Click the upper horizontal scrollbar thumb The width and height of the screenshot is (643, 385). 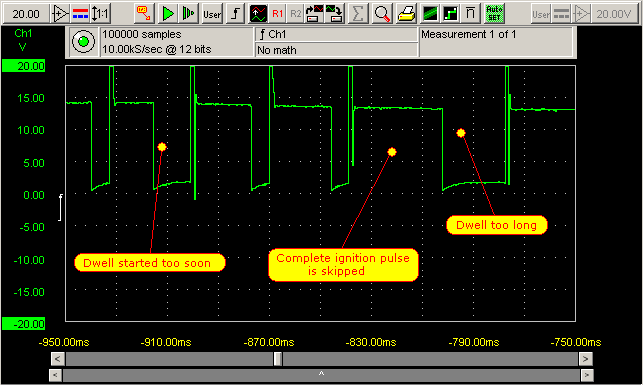point(278,359)
